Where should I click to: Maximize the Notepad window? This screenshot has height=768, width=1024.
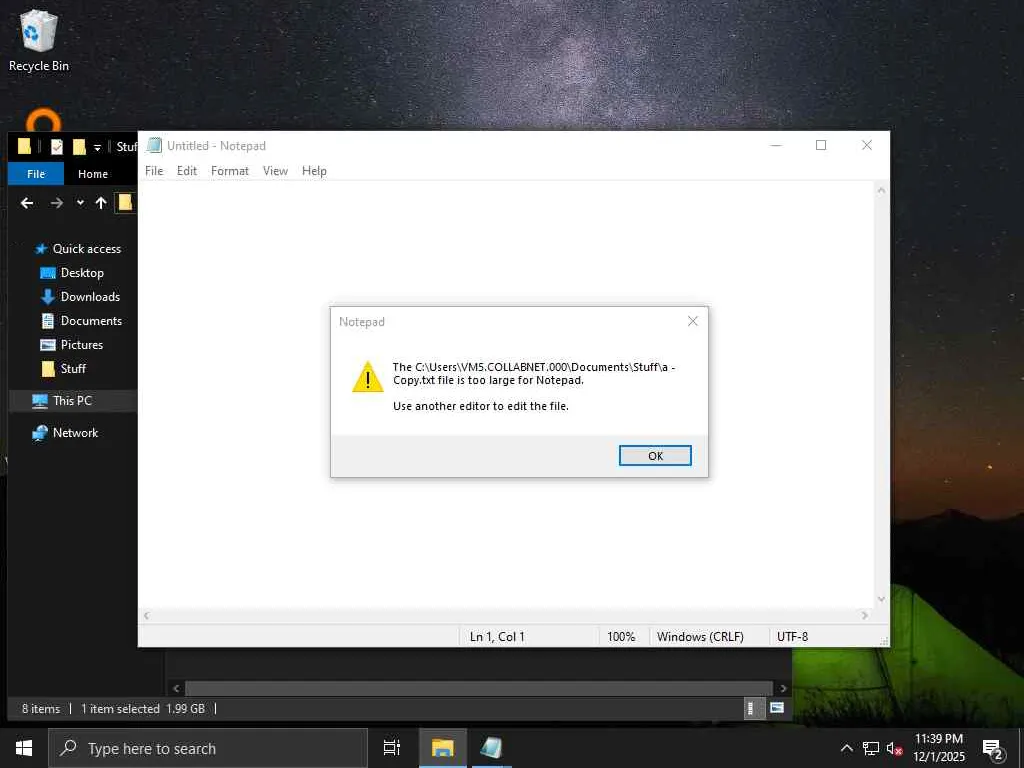click(x=821, y=145)
